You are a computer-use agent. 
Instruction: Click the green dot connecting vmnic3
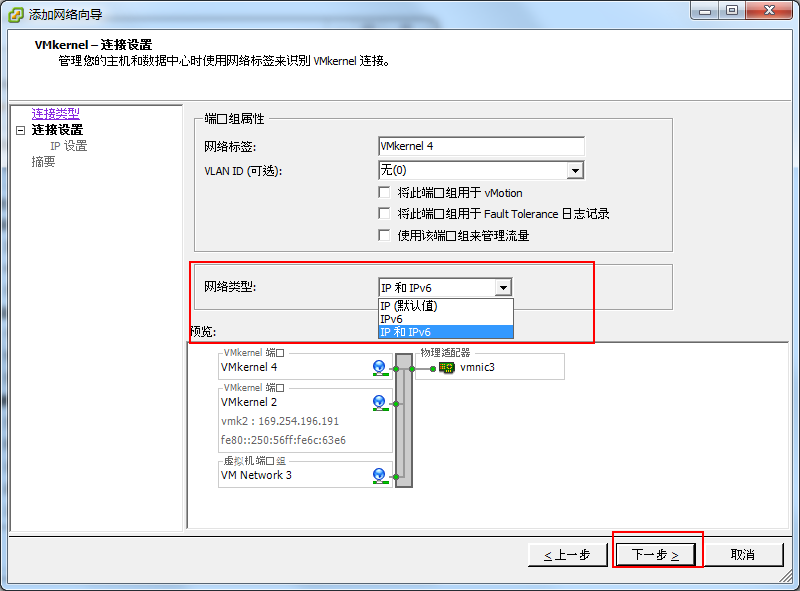pyautogui.click(x=432, y=369)
